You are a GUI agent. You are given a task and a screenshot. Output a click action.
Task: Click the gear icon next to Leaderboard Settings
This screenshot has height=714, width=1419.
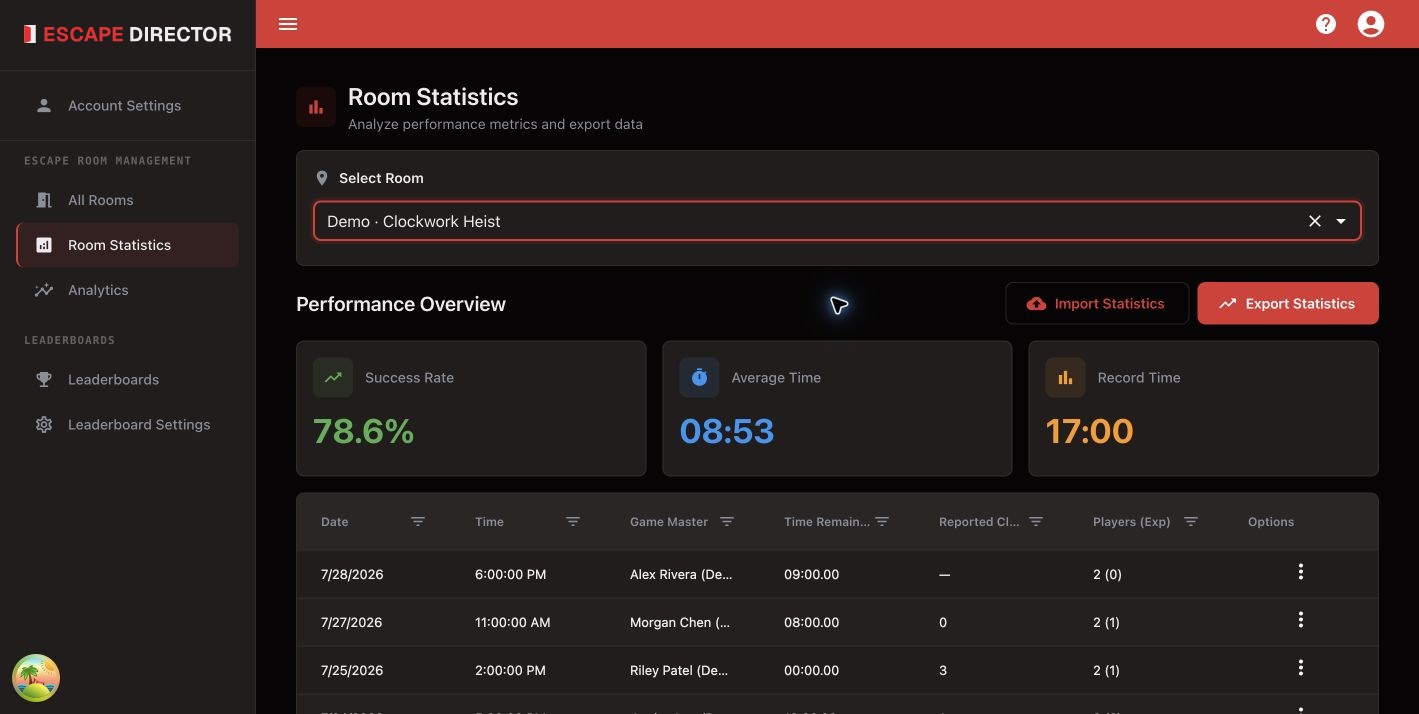[44, 425]
